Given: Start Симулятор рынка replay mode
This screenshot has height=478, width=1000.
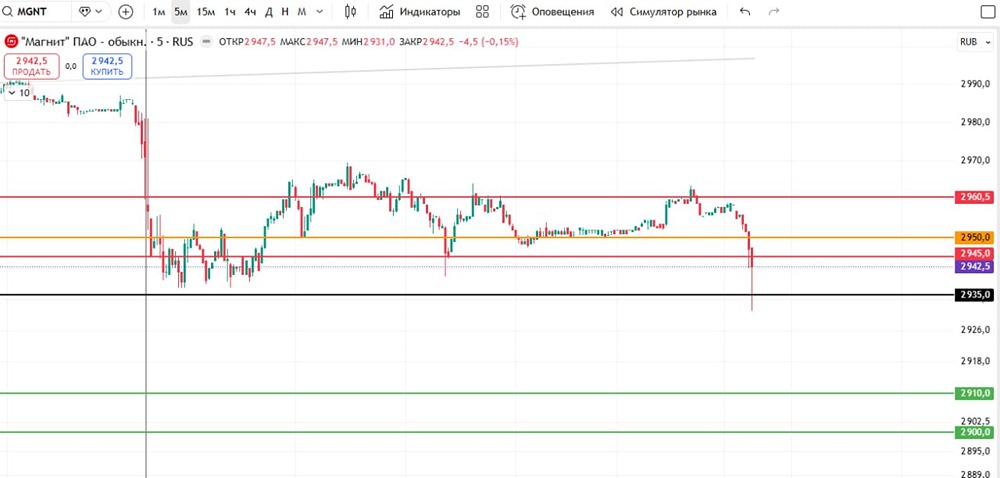Looking at the screenshot, I should 663,11.
